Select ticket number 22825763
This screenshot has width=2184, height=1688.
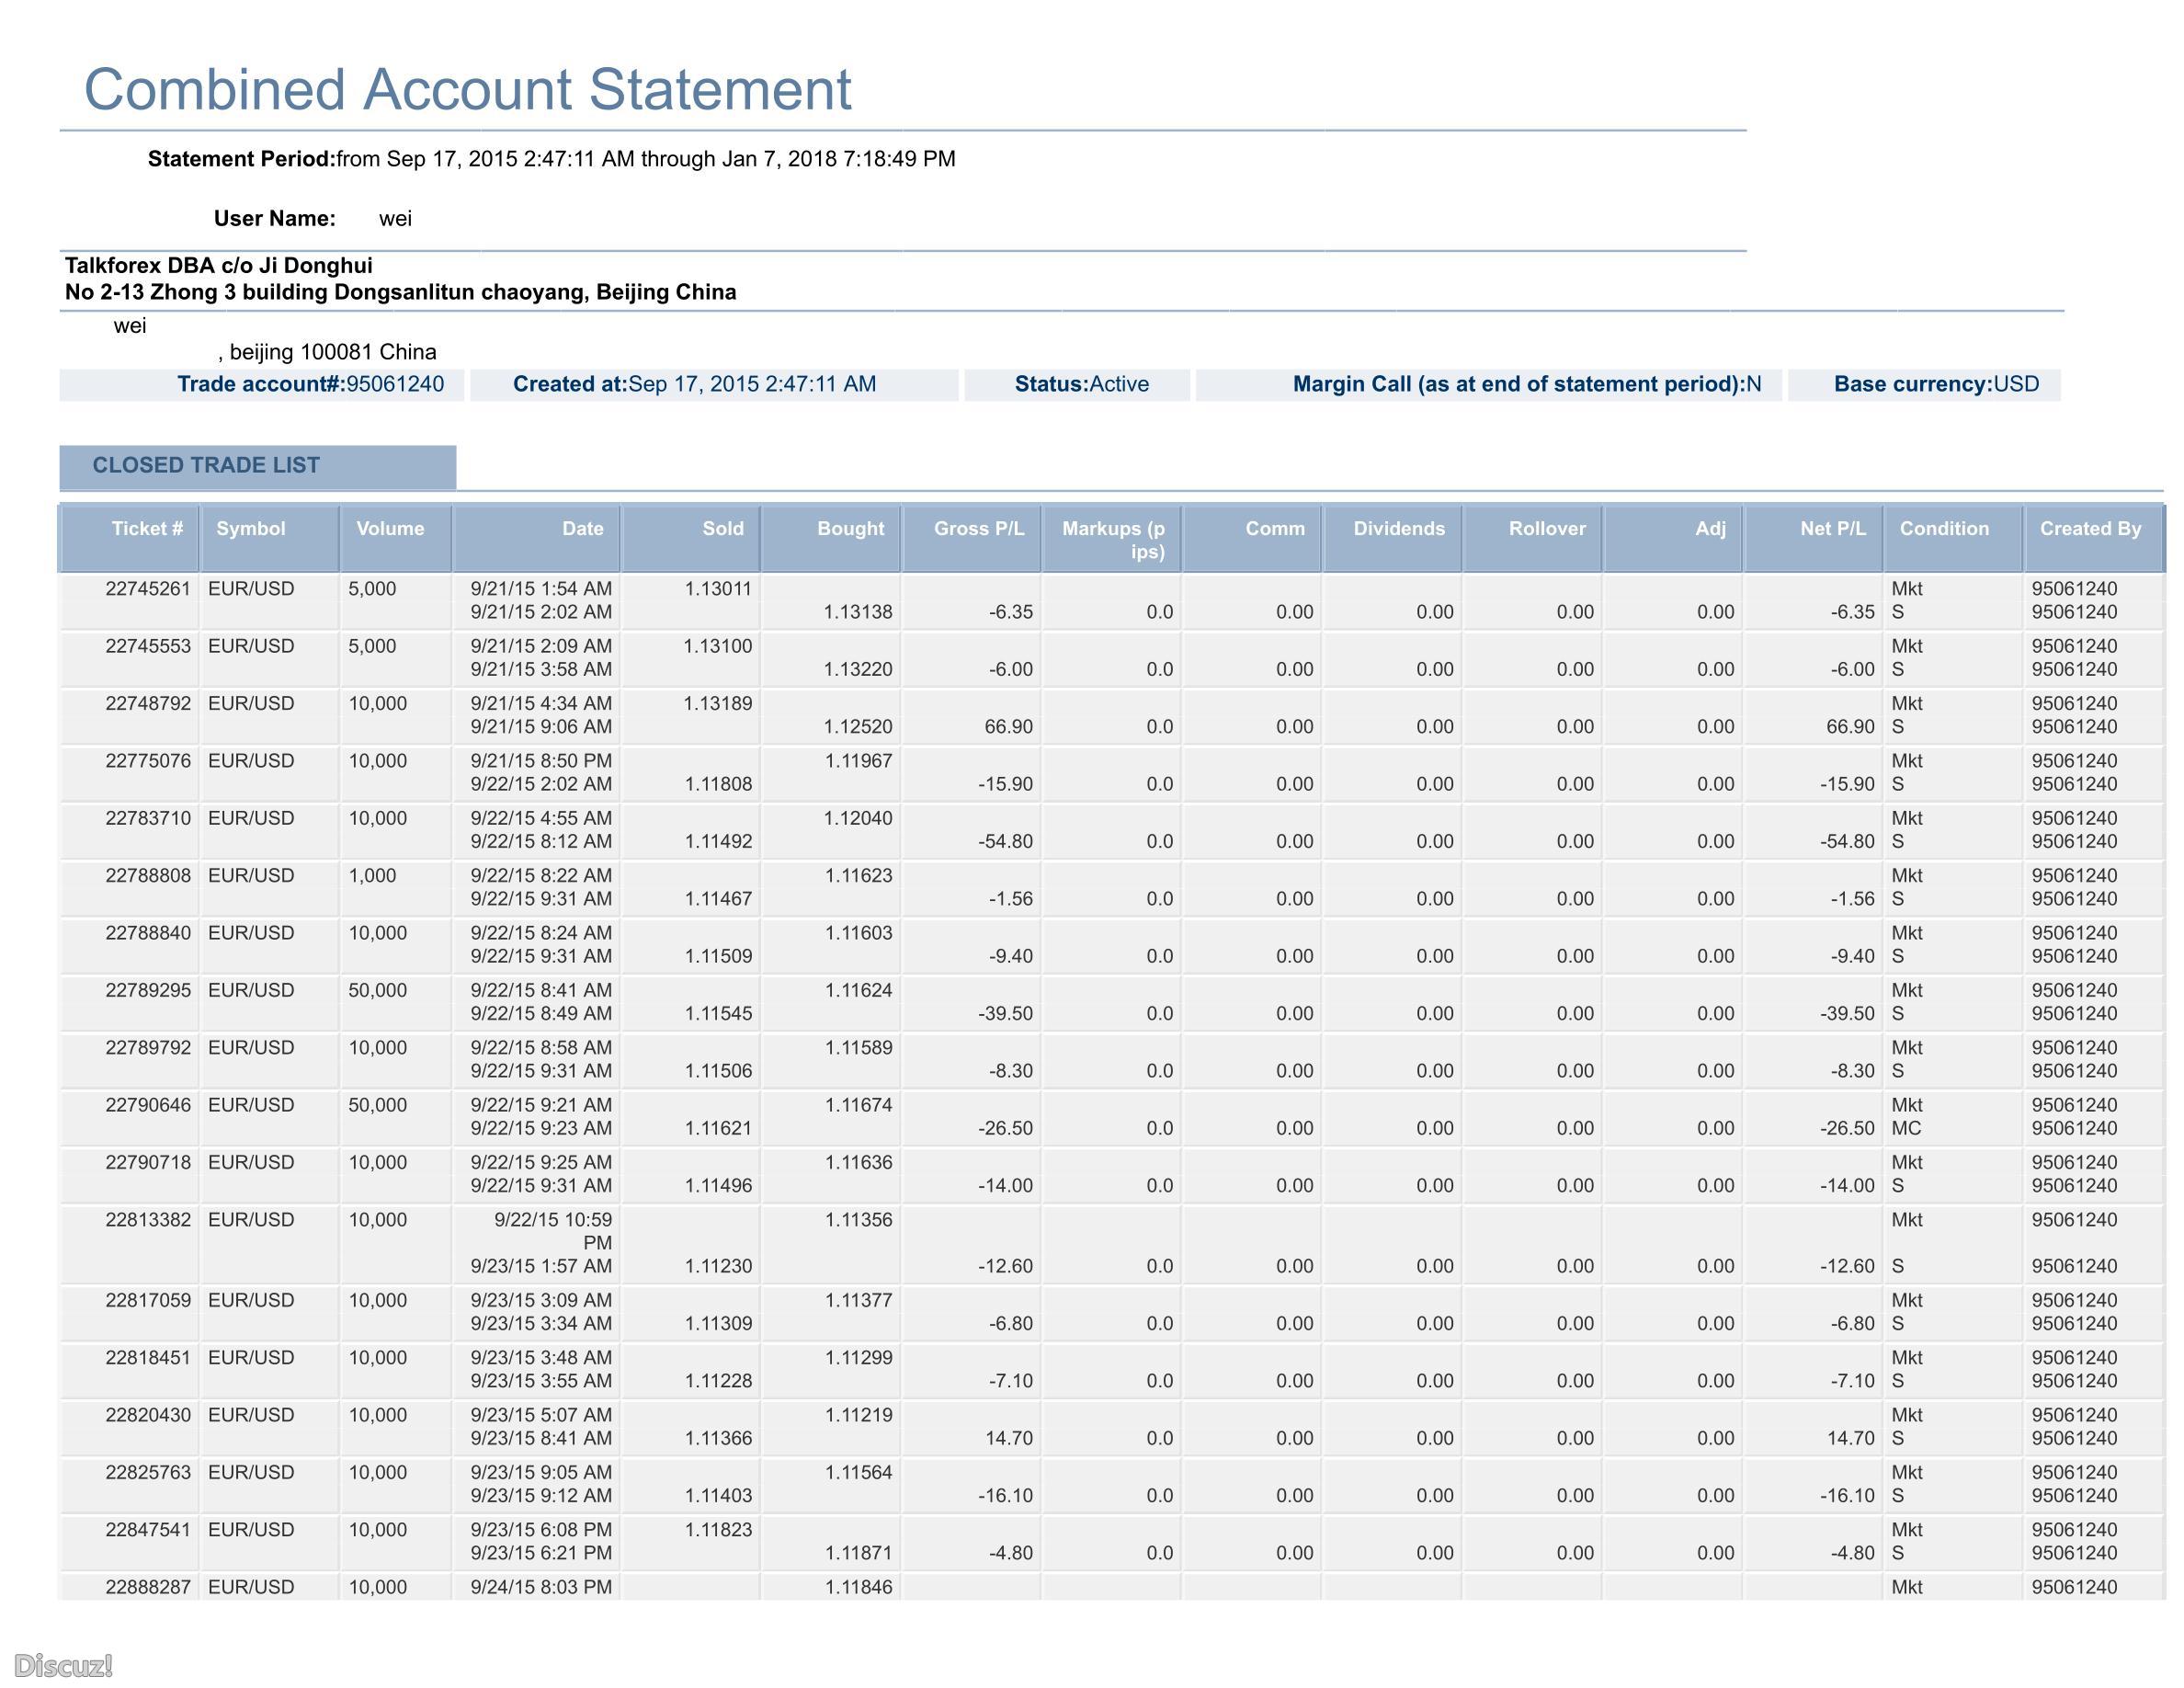pyautogui.click(x=148, y=1472)
